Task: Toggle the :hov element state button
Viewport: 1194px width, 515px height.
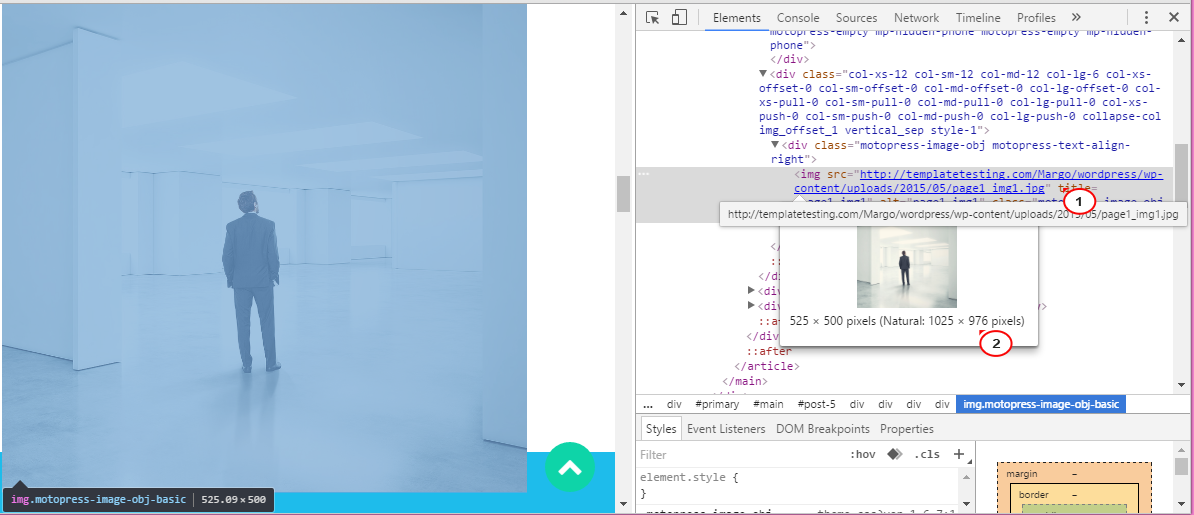Action: pyautogui.click(x=863, y=455)
